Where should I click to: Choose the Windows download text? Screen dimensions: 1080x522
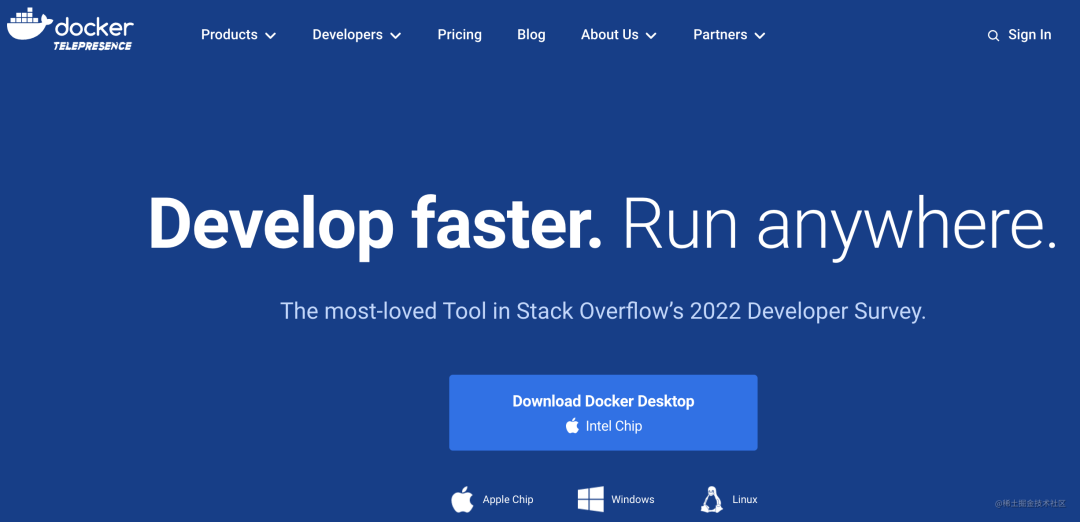click(633, 499)
